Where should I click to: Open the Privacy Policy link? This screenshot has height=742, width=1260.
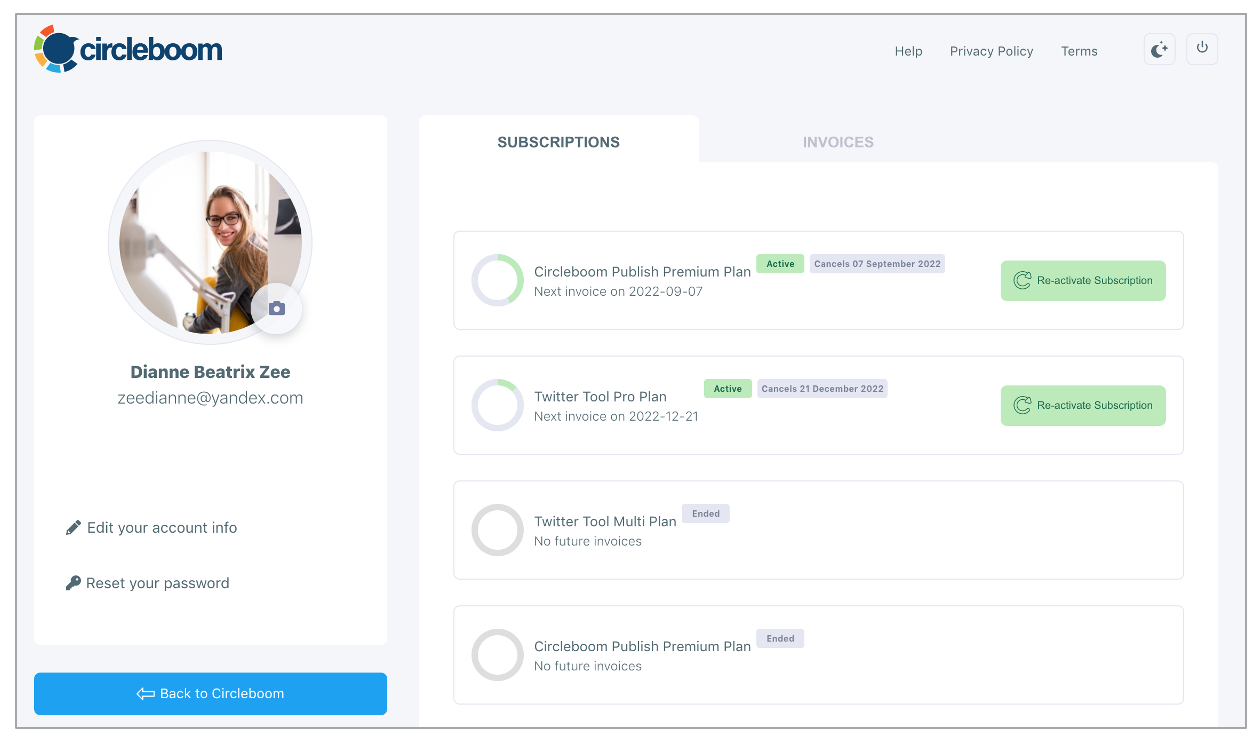click(991, 51)
